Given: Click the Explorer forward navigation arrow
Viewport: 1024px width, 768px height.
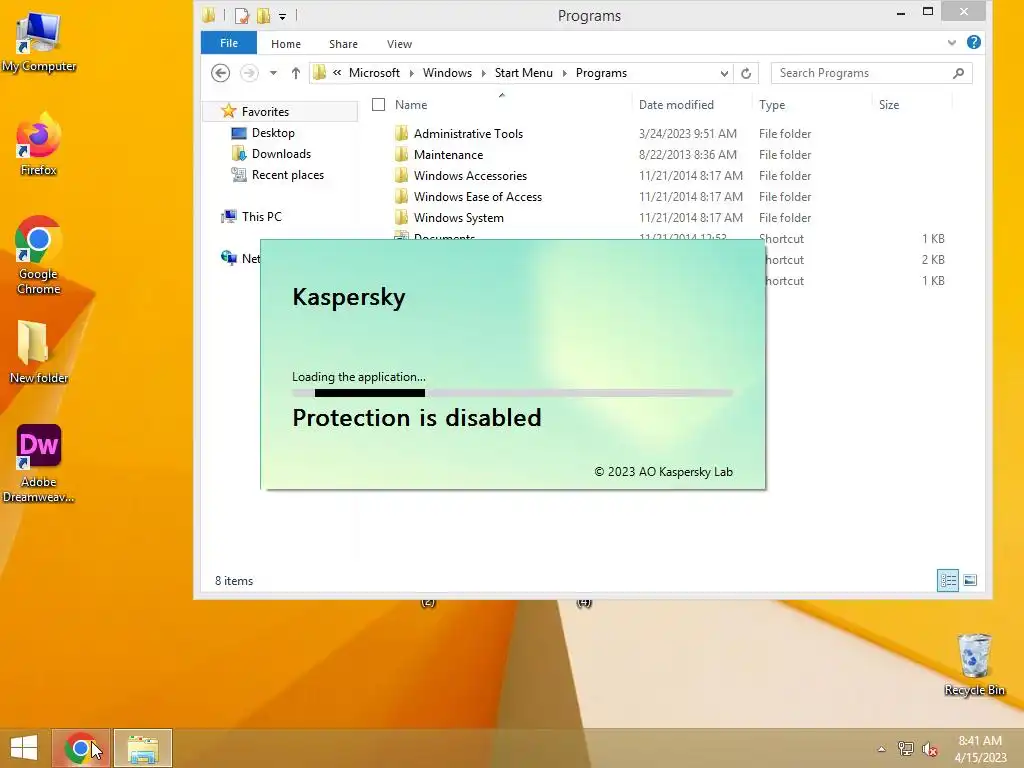Looking at the screenshot, I should 249,73.
